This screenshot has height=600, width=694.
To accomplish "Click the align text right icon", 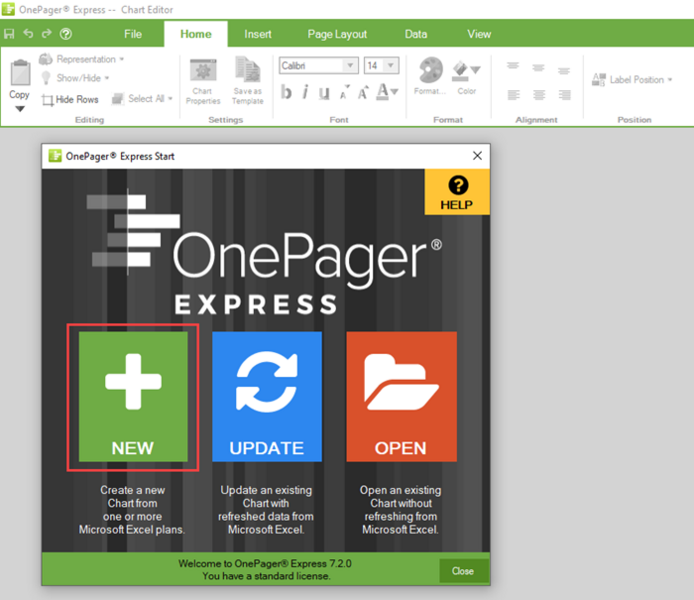I will coord(564,95).
